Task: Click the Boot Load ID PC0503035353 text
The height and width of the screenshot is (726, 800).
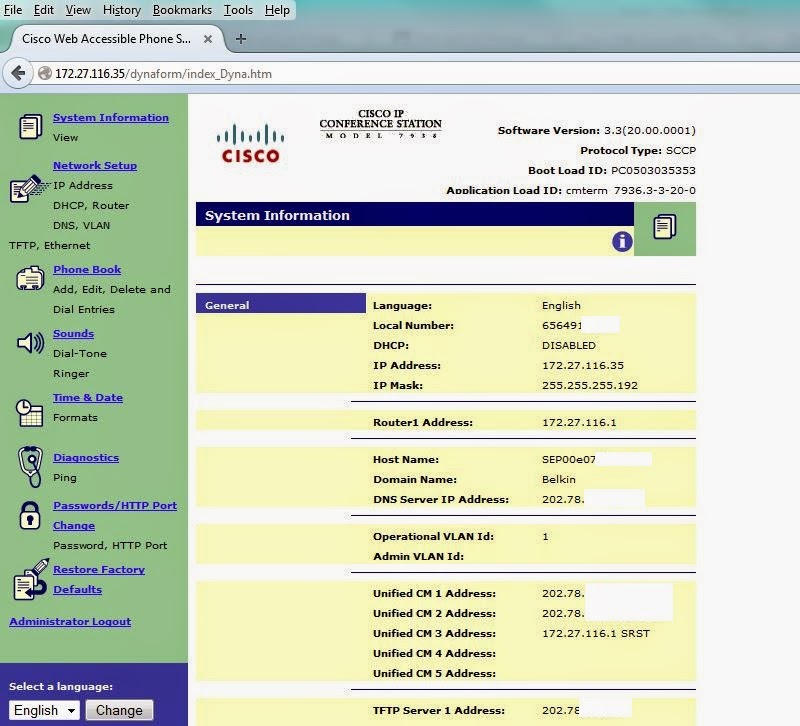Action: coord(612,170)
